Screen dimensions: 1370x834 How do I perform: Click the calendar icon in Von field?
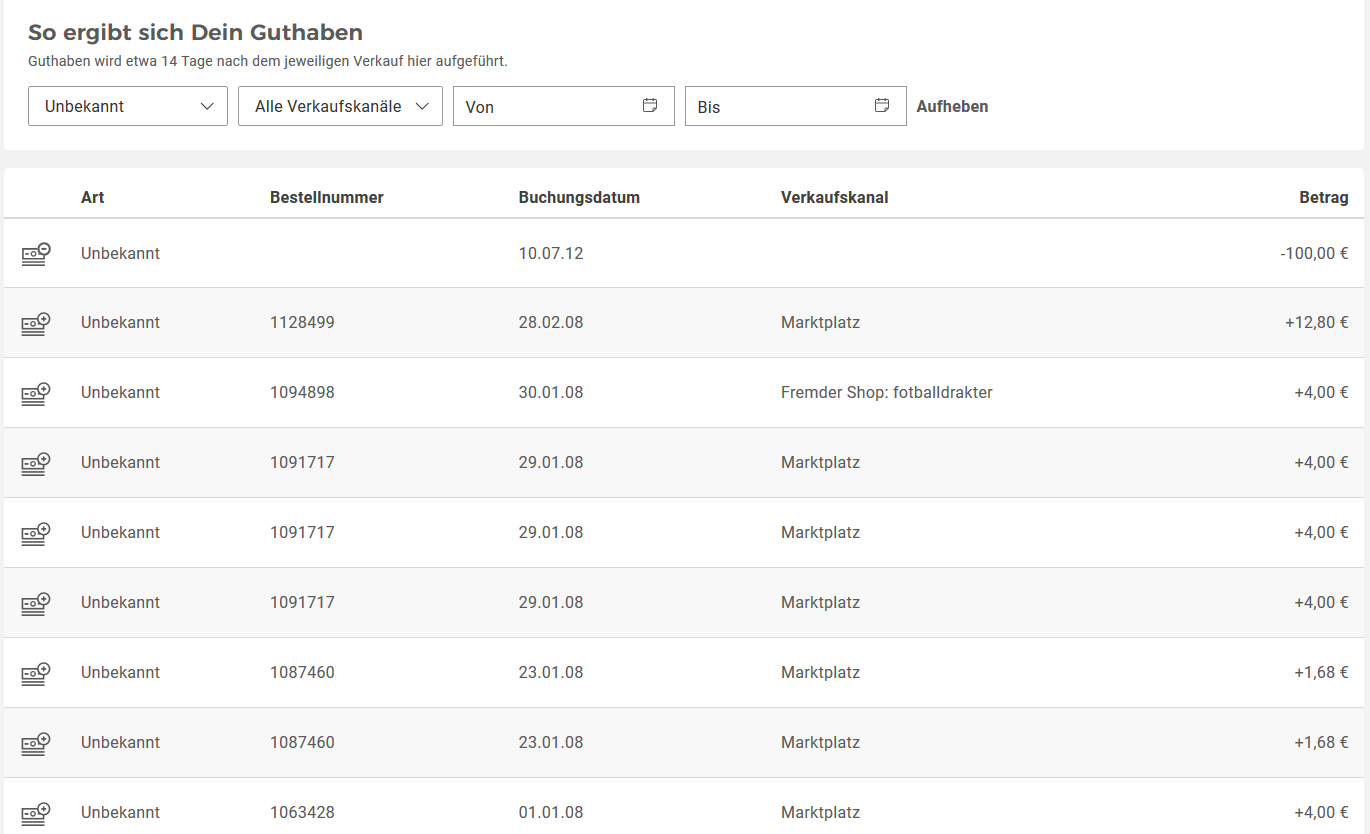(x=650, y=106)
